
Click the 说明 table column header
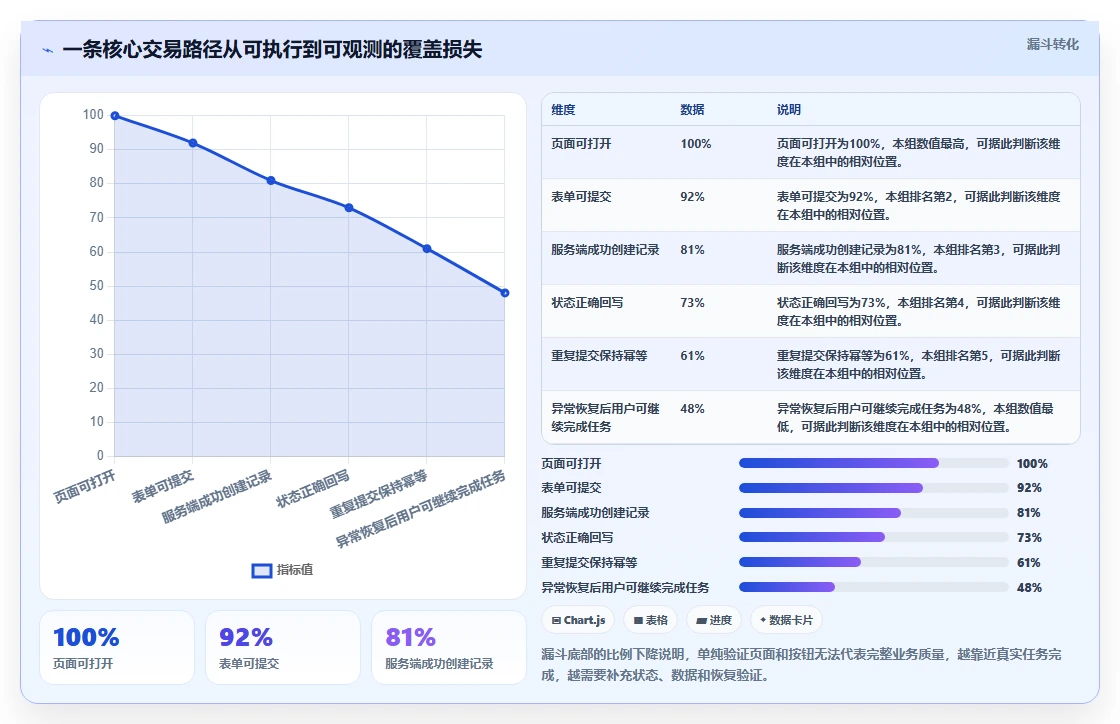789,110
